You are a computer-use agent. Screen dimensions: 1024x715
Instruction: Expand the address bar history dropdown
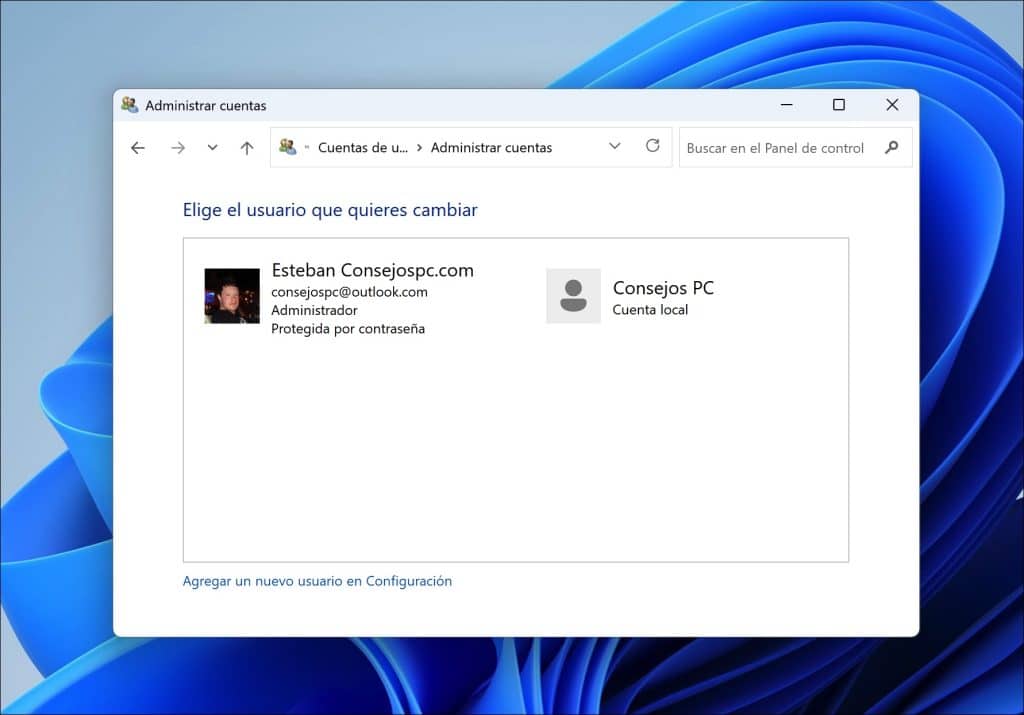(615, 146)
